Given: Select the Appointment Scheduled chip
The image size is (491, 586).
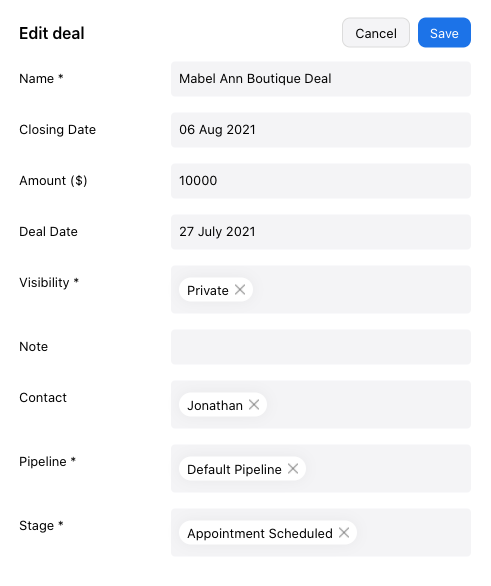Looking at the screenshot, I should tap(260, 533).
